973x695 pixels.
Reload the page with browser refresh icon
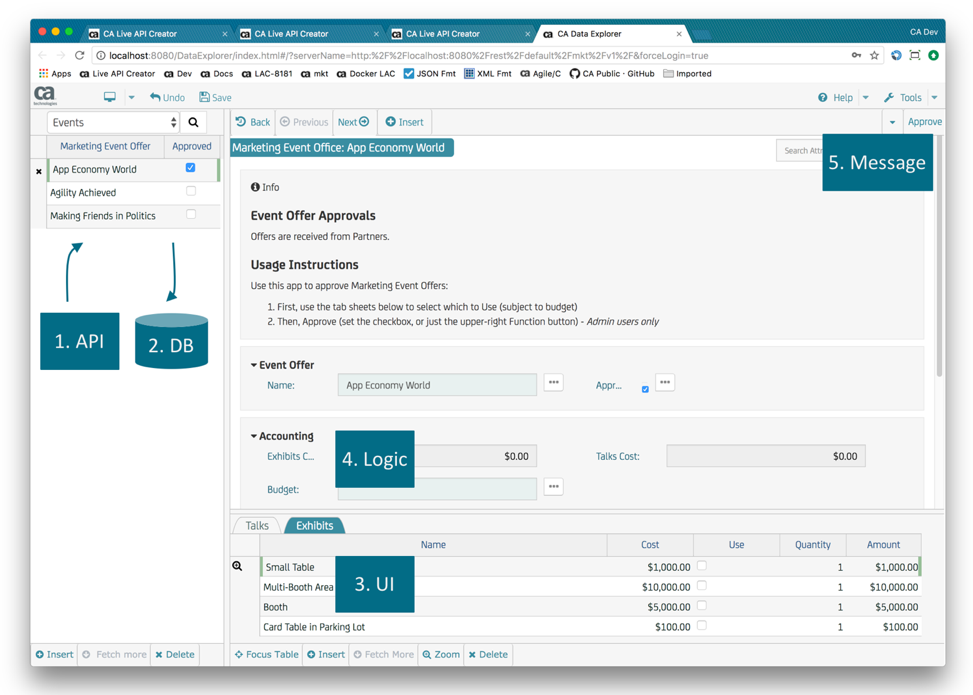(80, 55)
